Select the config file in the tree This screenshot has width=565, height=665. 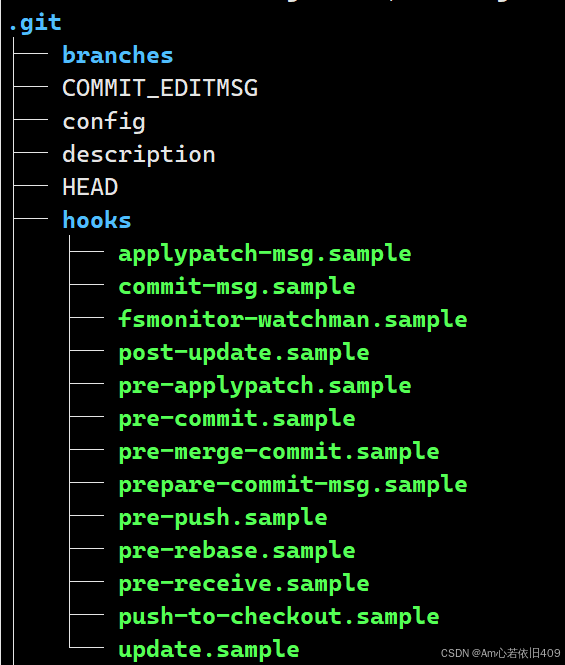coord(104,122)
